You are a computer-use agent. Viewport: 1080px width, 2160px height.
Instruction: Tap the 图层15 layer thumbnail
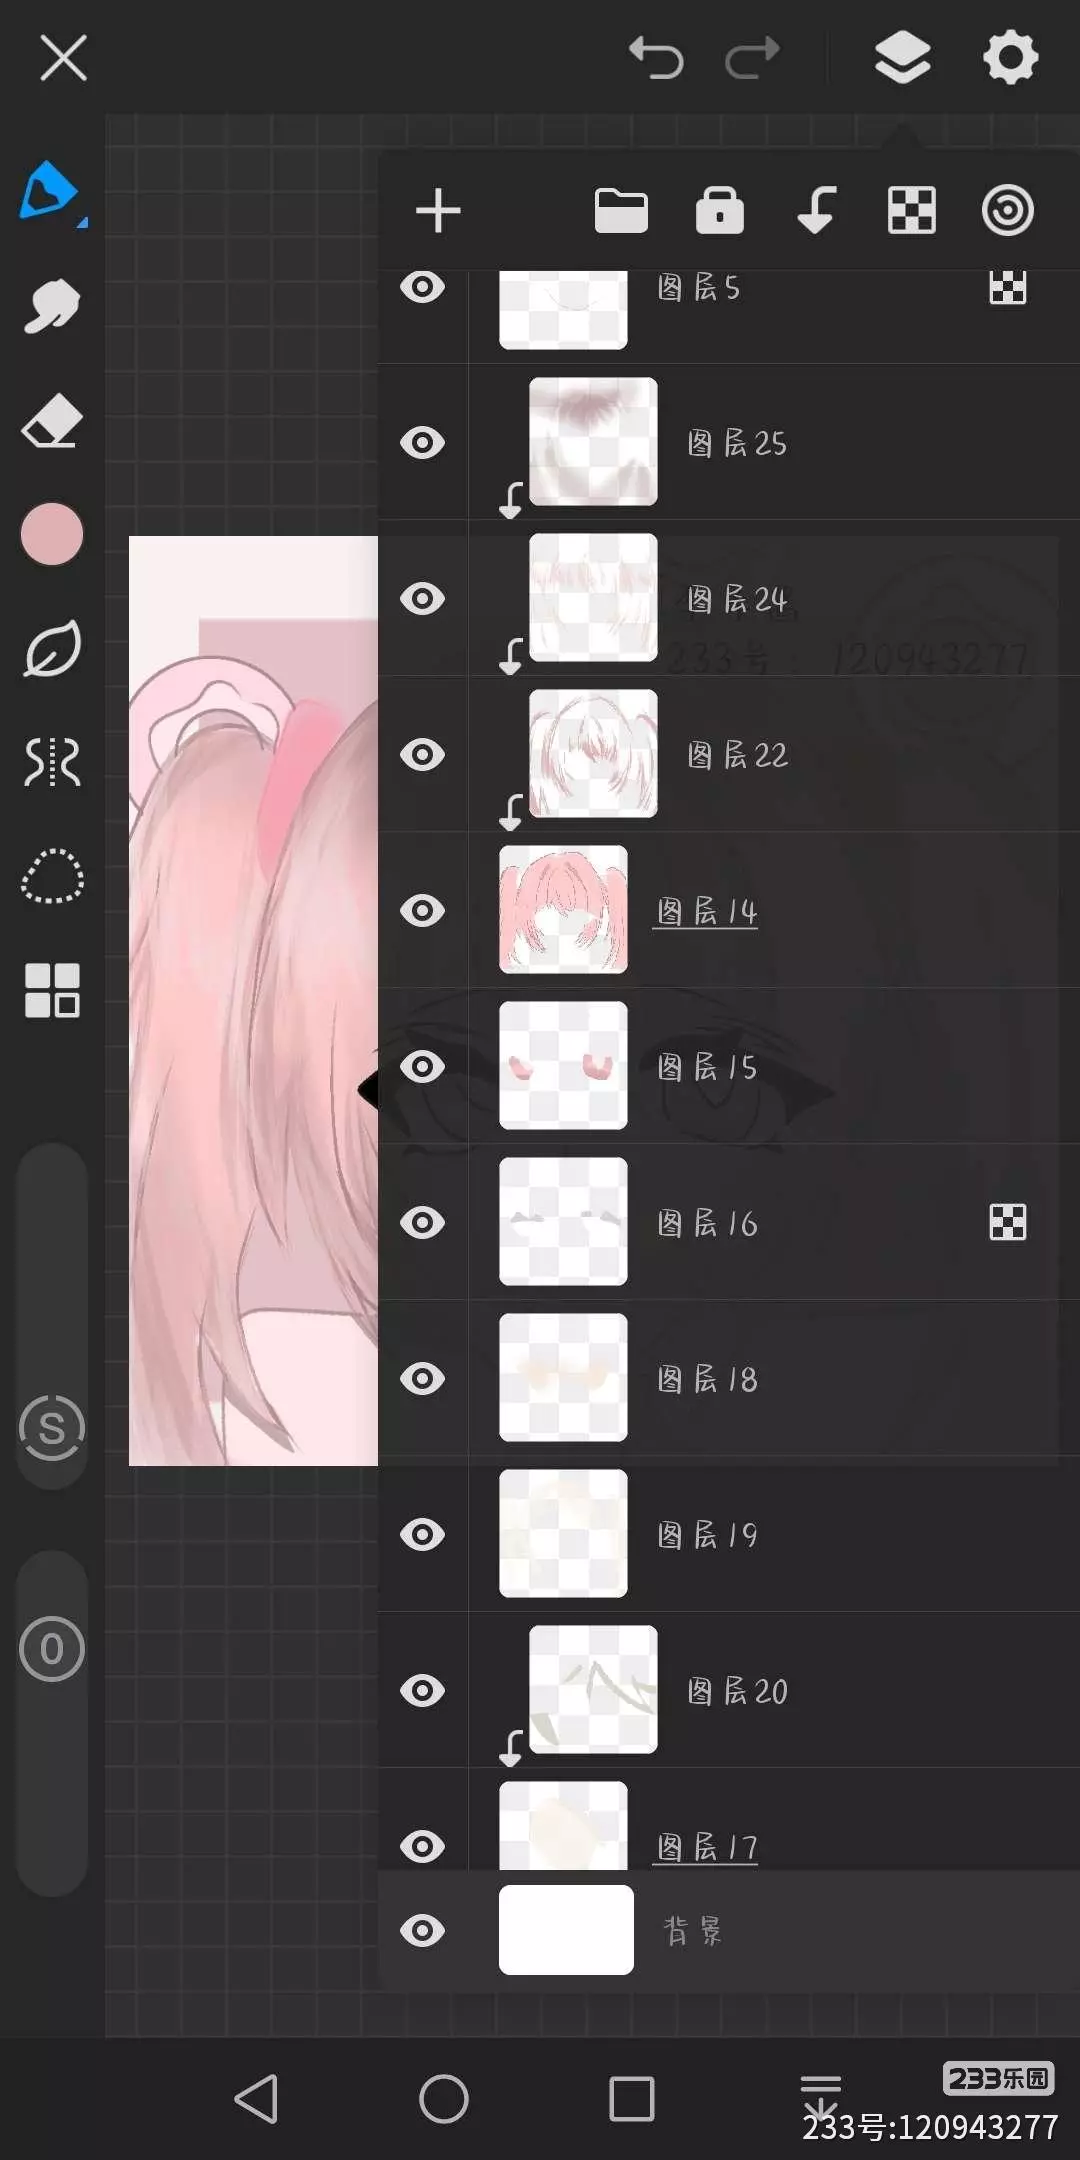coord(563,1066)
